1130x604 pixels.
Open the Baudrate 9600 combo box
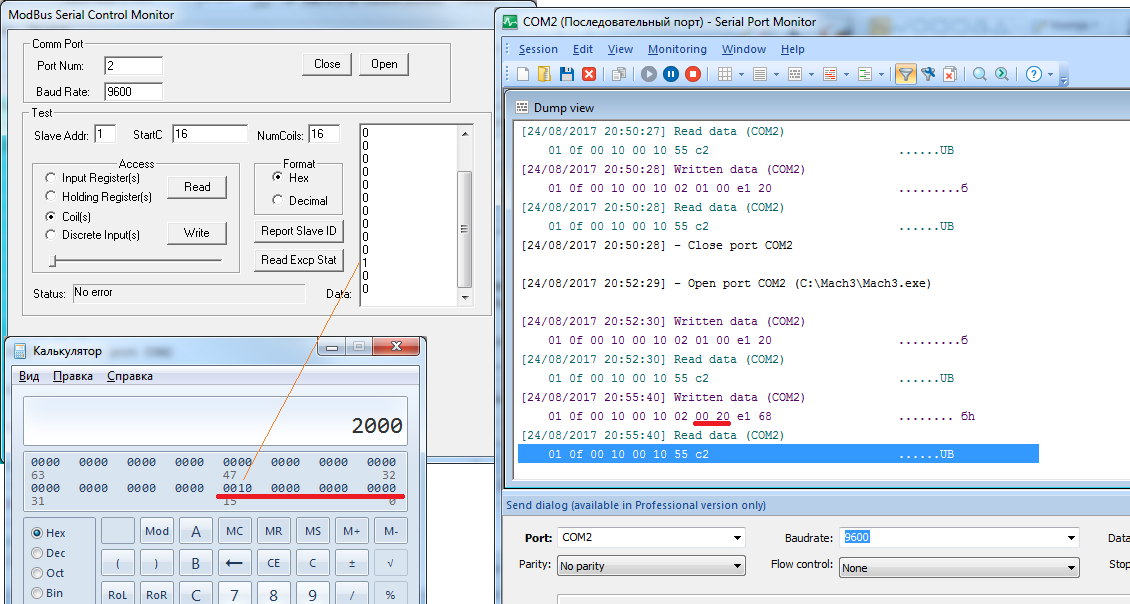click(x=961, y=538)
